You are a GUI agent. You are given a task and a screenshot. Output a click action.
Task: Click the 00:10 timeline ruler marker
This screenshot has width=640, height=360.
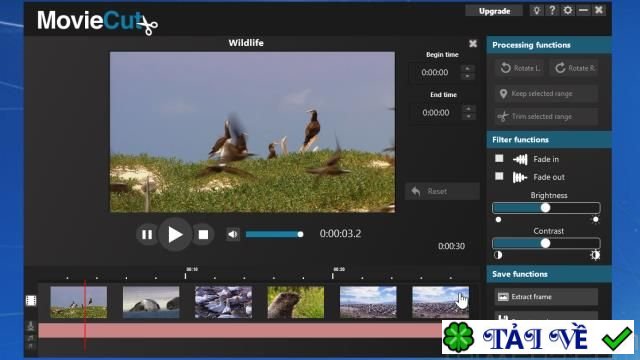[x=192, y=269]
